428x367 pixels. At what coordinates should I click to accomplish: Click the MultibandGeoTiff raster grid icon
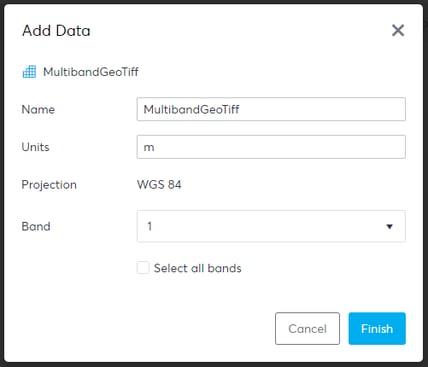pyautogui.click(x=29, y=72)
